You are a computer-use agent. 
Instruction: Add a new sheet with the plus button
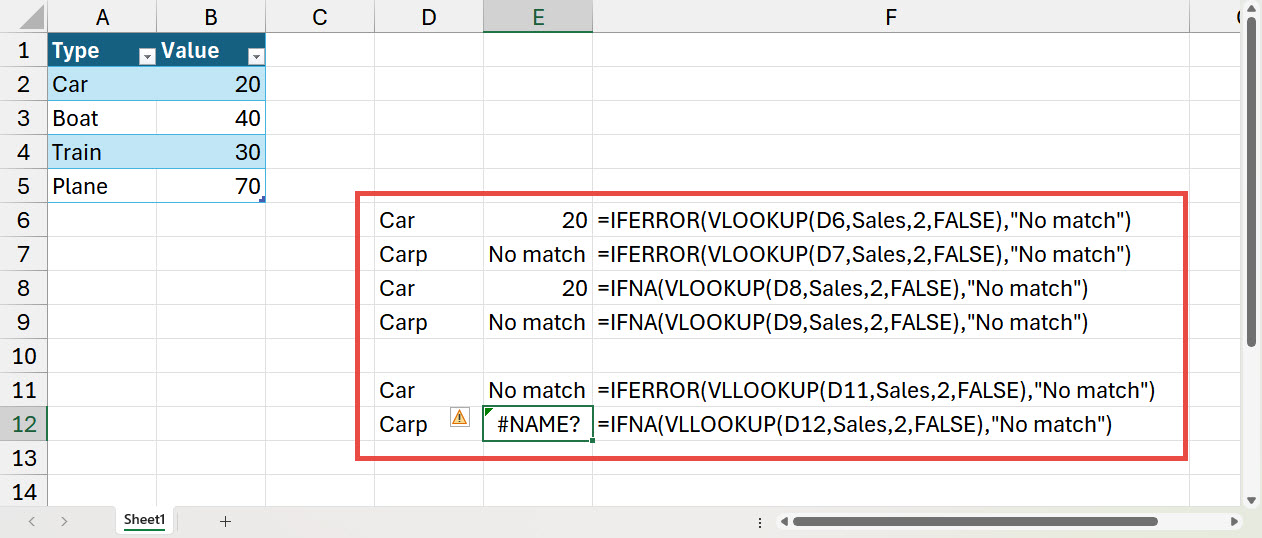[x=225, y=521]
